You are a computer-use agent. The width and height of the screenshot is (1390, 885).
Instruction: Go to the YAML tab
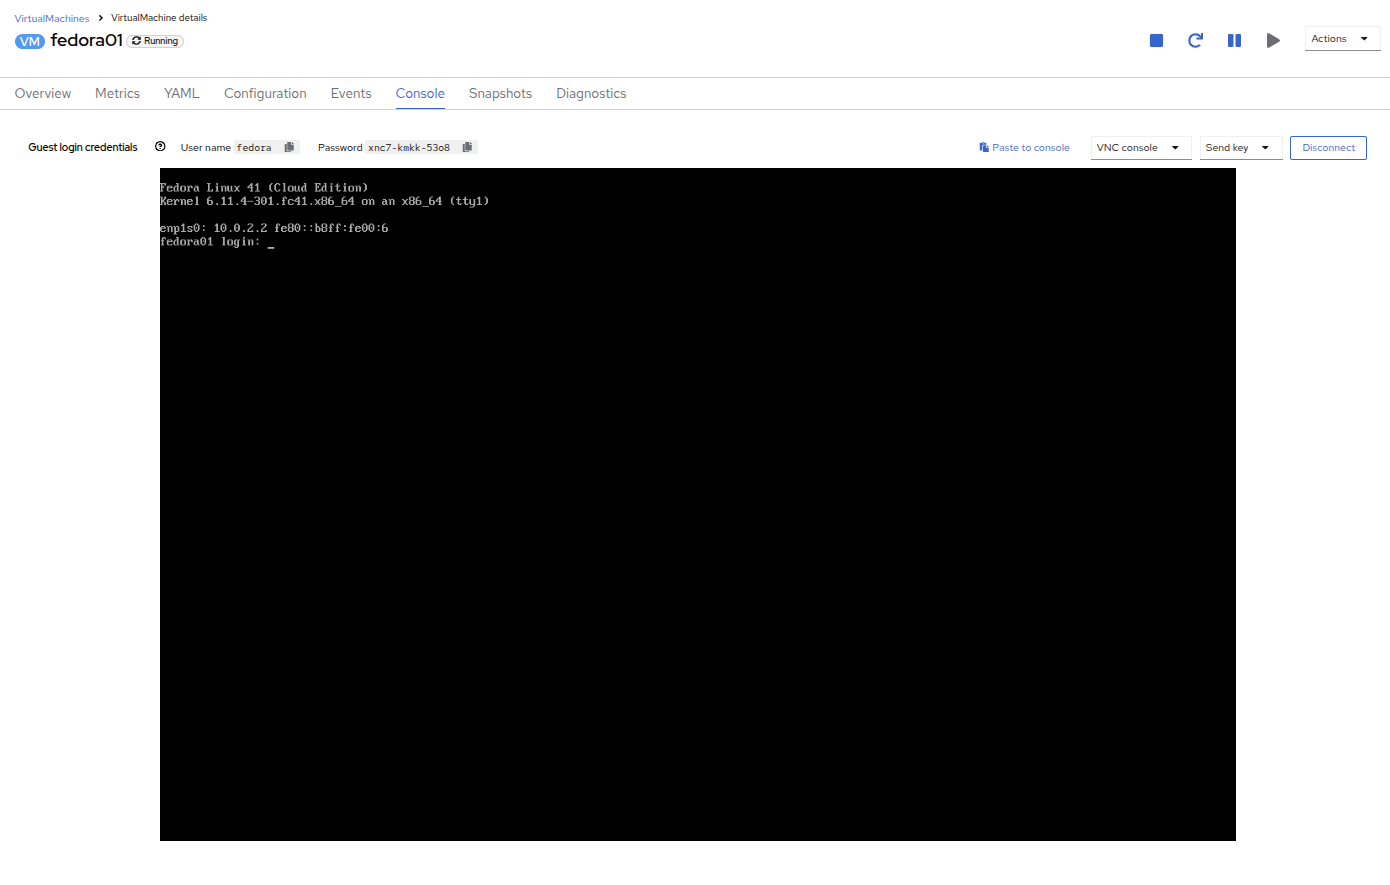point(182,93)
